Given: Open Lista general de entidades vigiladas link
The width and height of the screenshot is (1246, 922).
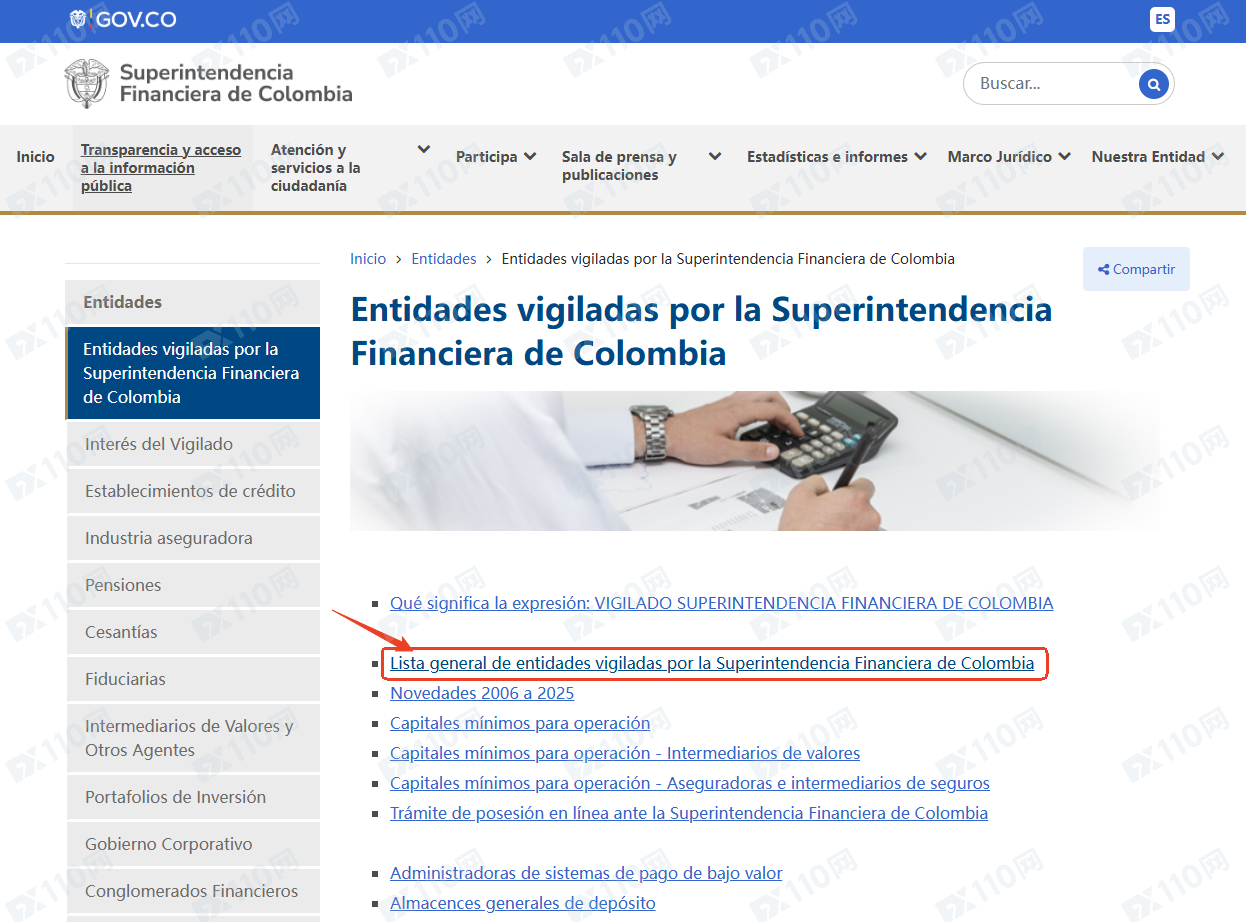Looking at the screenshot, I should (712, 663).
